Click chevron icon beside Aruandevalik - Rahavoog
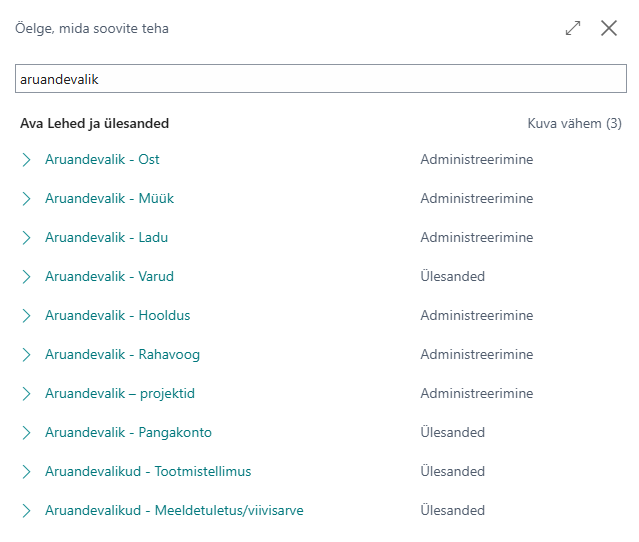 click(26, 355)
